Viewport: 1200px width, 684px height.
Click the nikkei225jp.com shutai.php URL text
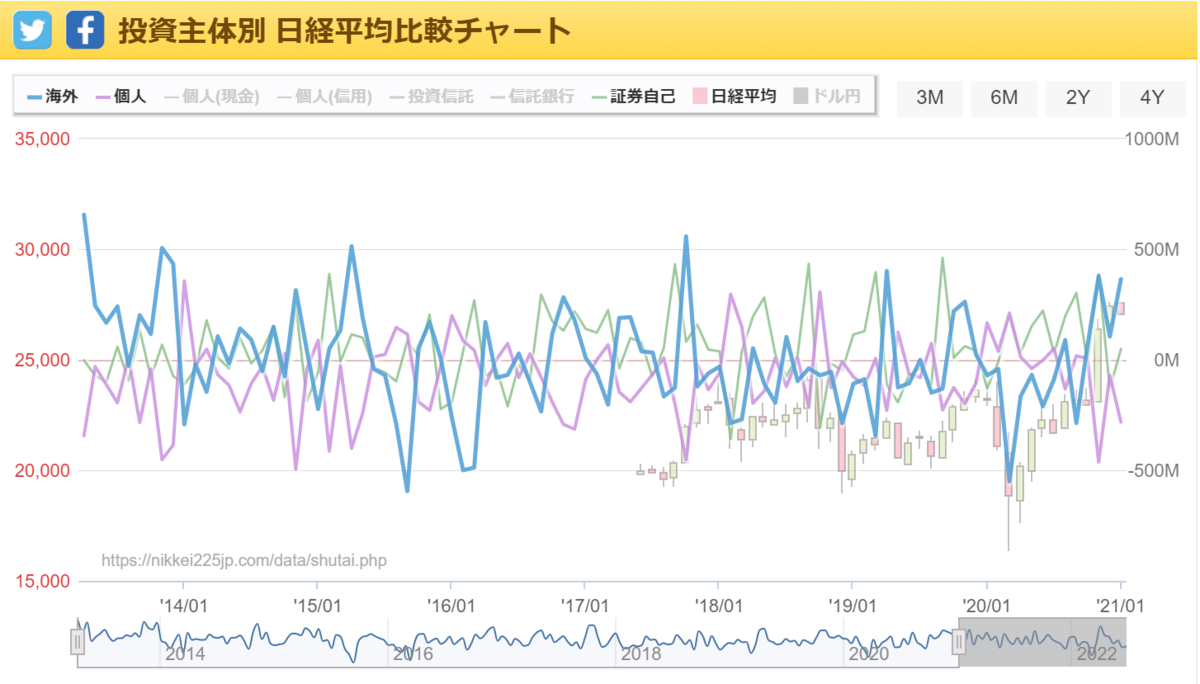click(x=244, y=560)
